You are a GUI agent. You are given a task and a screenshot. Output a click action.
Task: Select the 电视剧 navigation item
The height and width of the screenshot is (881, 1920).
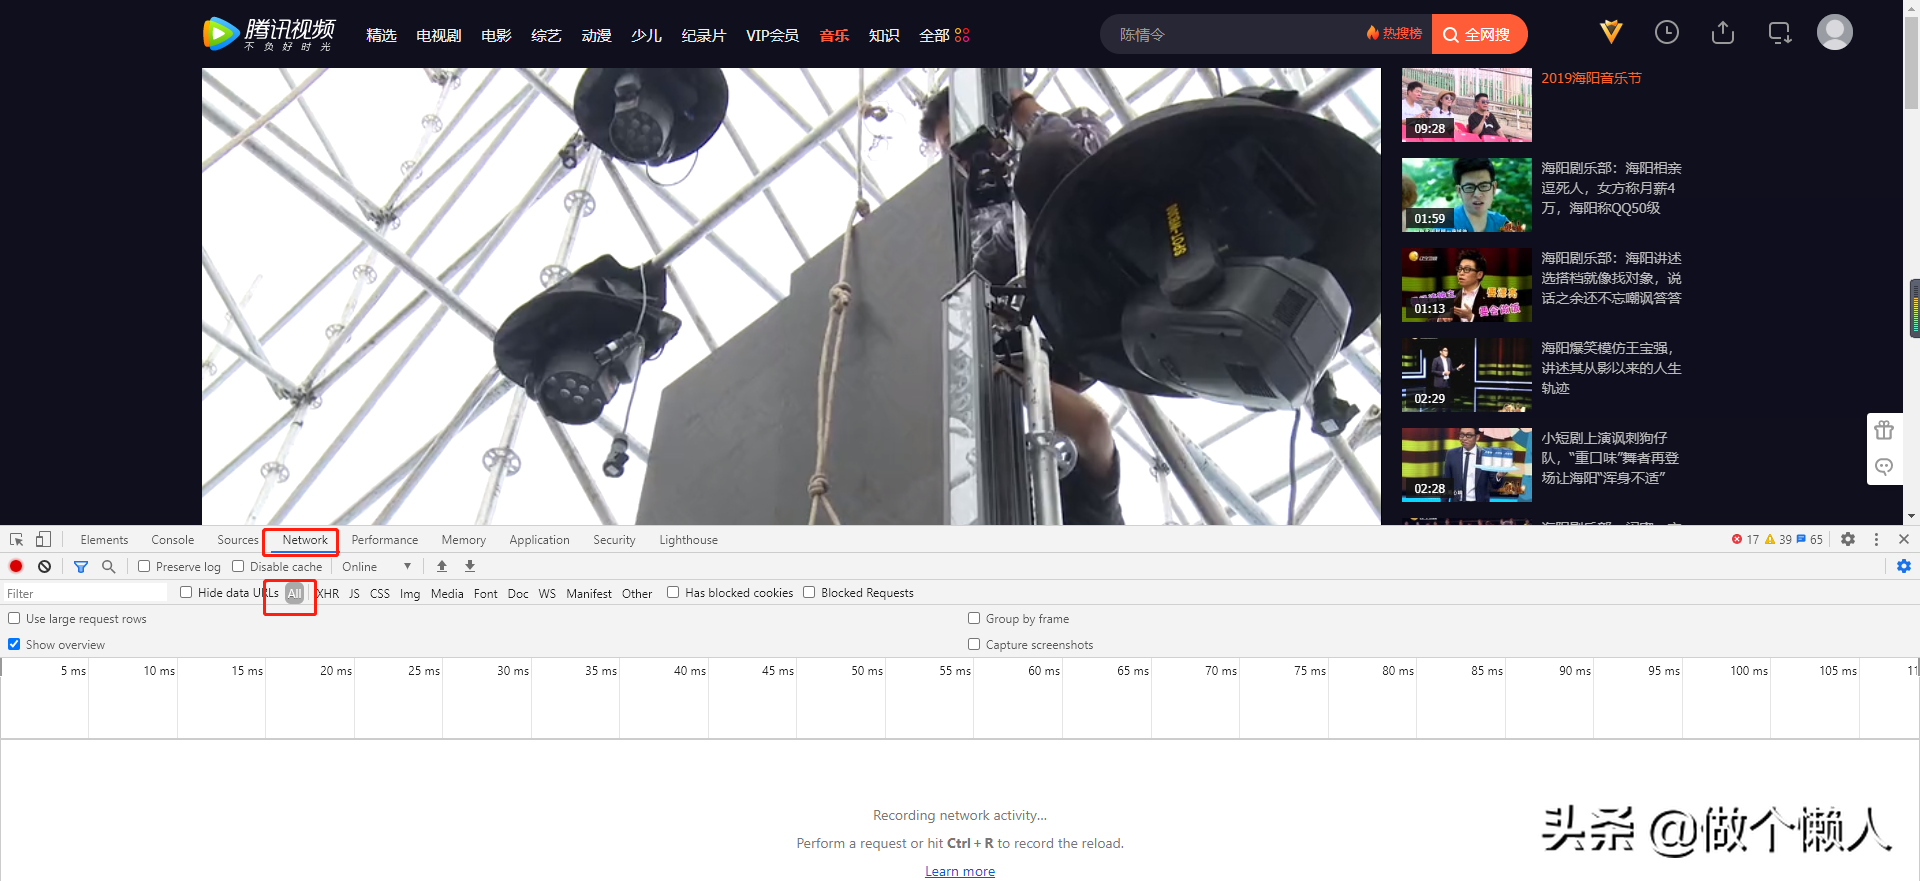[x=438, y=35]
